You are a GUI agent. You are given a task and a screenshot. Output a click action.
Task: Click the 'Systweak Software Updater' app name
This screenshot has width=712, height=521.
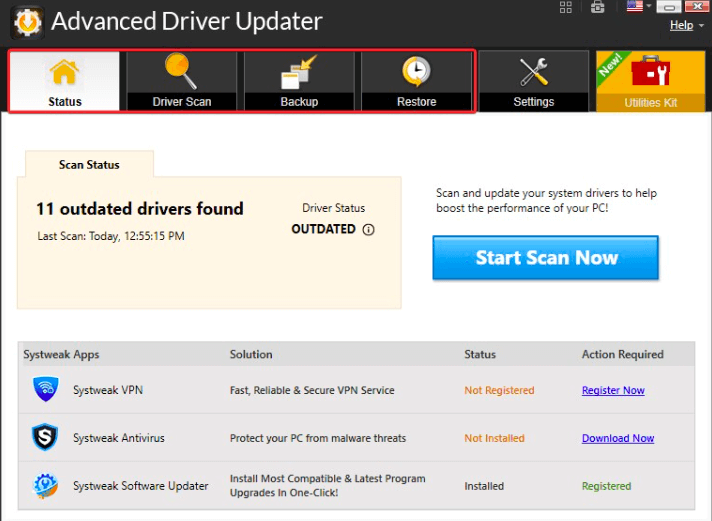pos(141,486)
